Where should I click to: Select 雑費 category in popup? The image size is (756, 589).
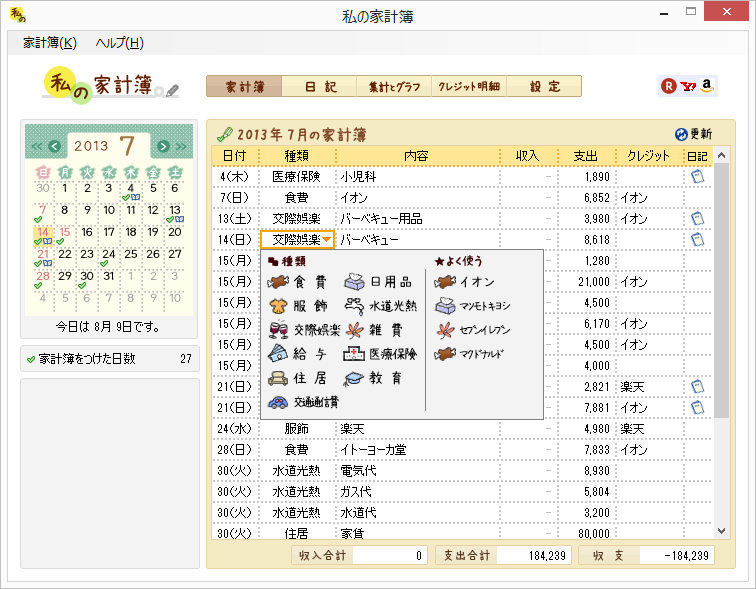(x=373, y=330)
